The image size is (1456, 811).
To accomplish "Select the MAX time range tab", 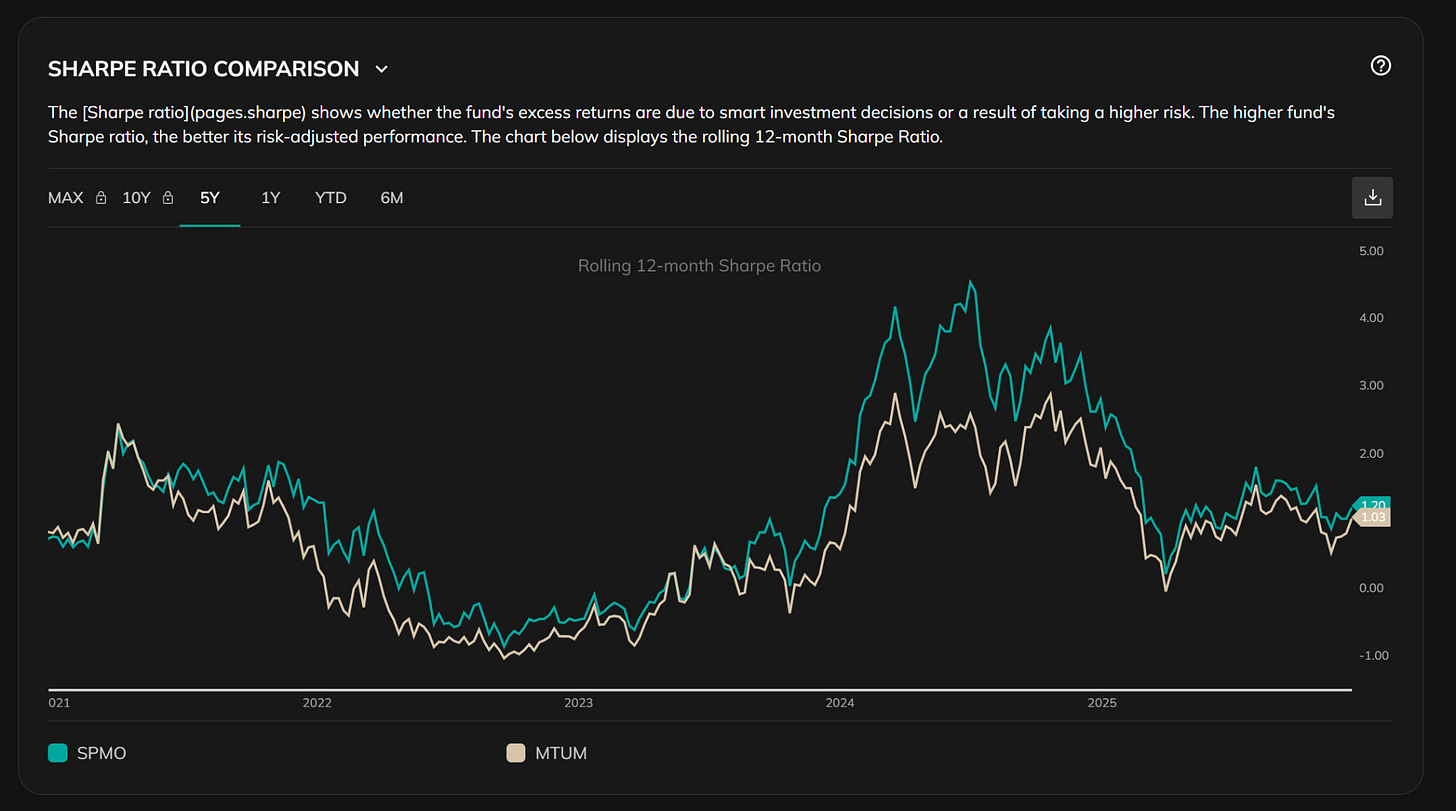I will tap(66, 198).
